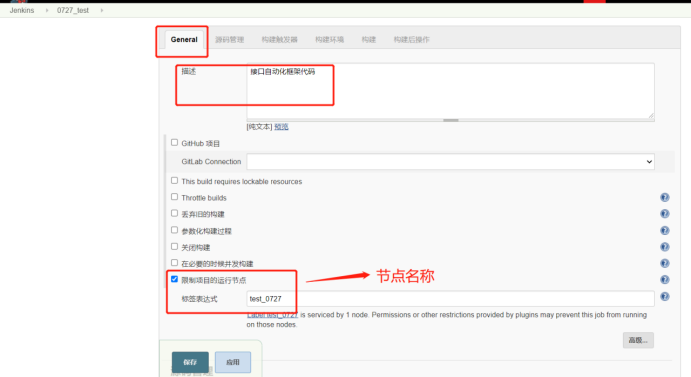Check the 关闭构建 option

click(x=175, y=246)
